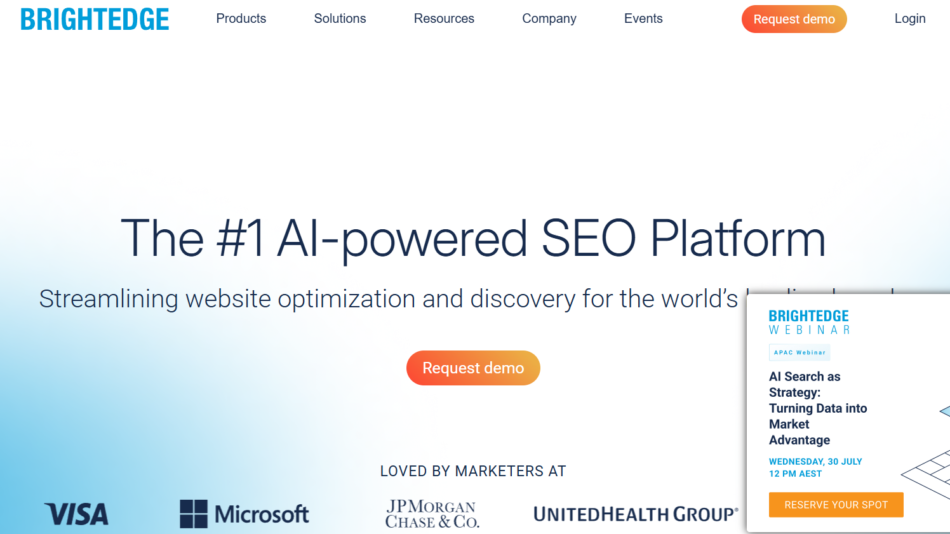Click the JPMorgan Chase & Co. logo

[432, 514]
